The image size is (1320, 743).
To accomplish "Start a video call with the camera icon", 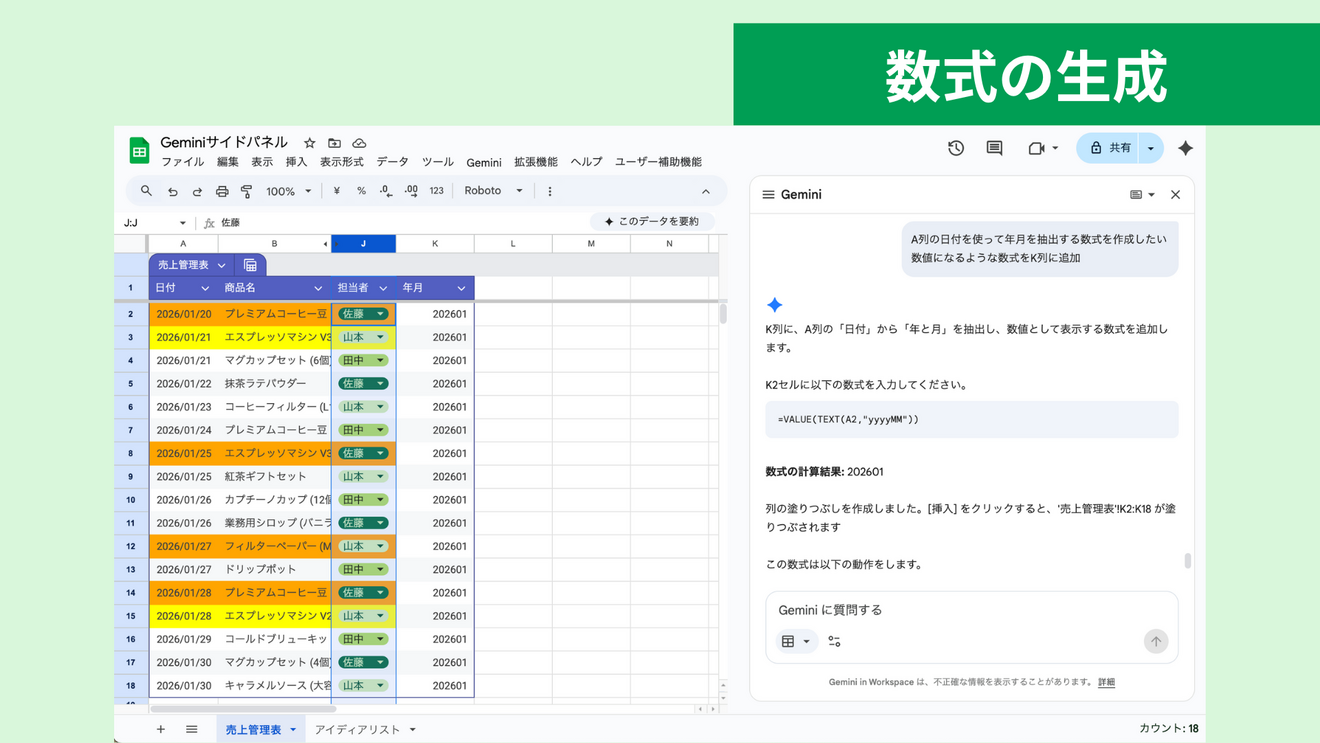I will point(1036,148).
